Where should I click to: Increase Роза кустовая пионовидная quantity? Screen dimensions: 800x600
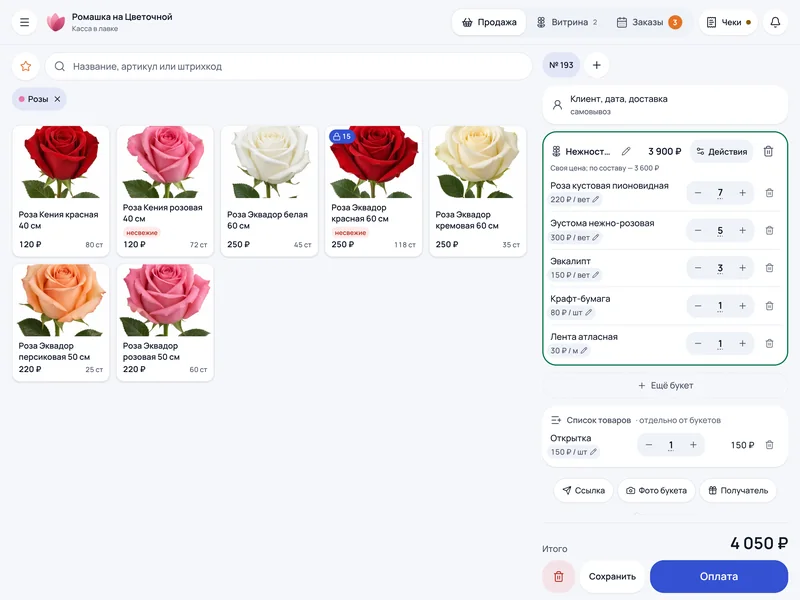(x=742, y=193)
